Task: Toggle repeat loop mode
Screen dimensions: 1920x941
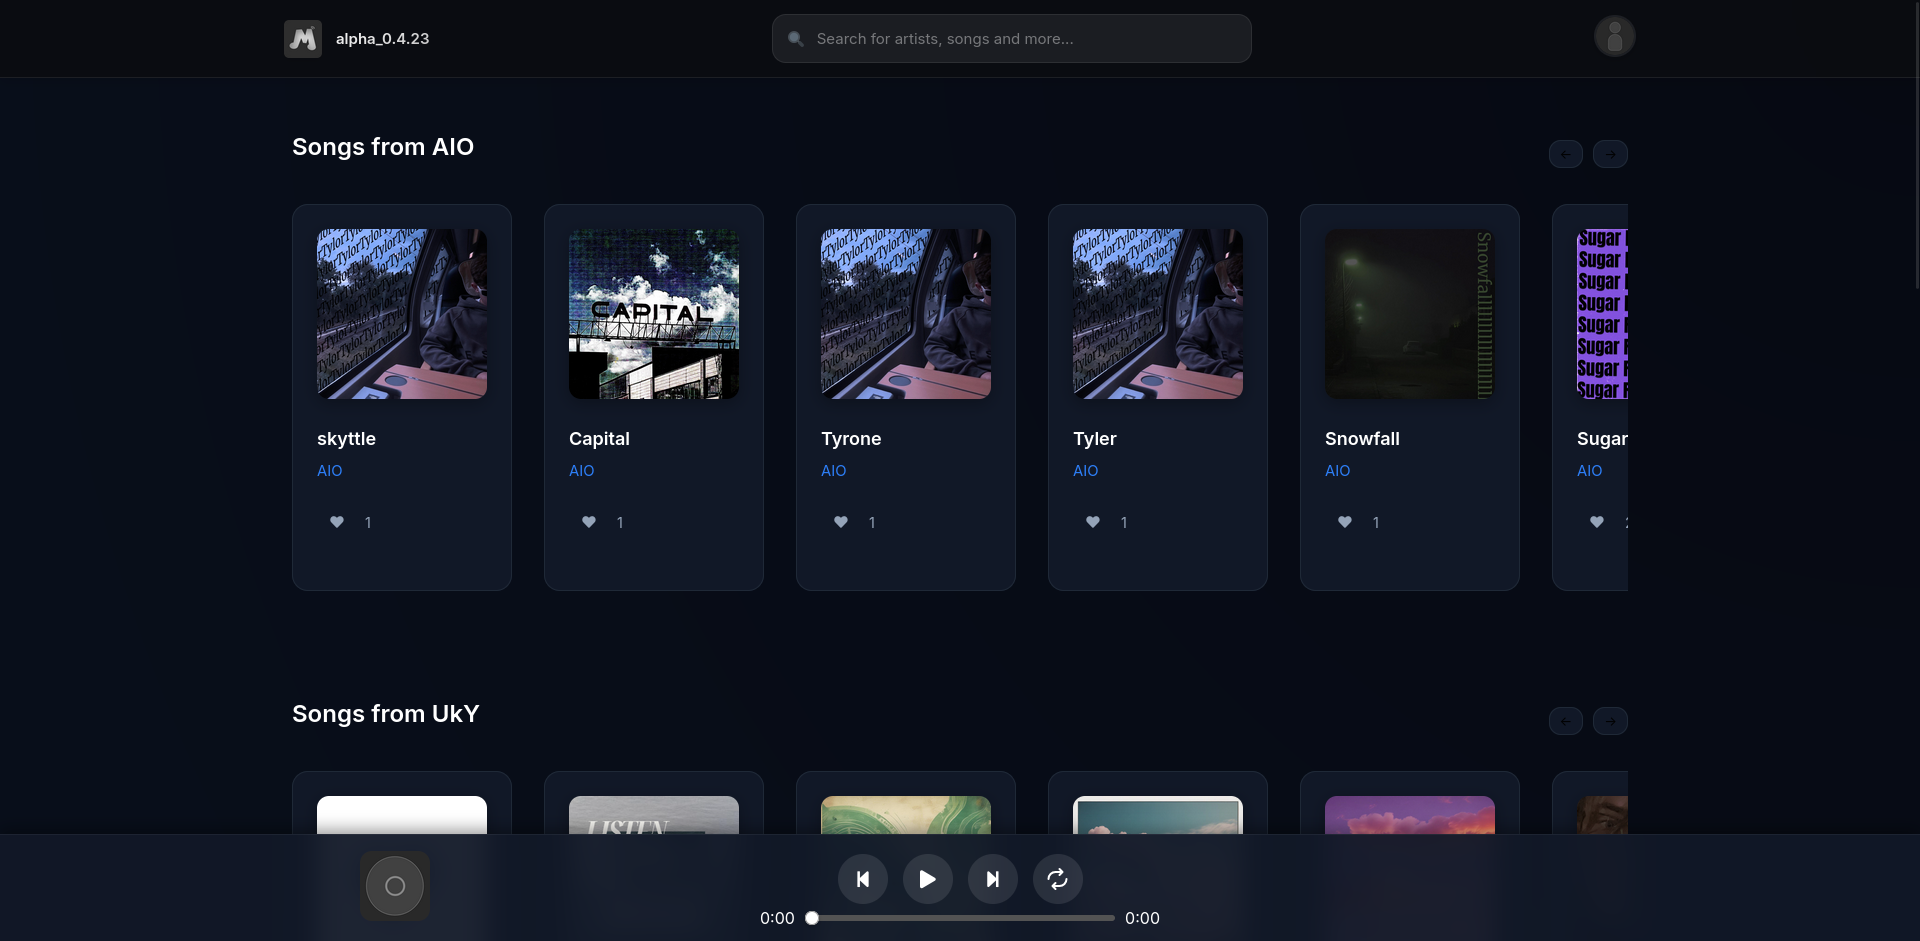Action: (x=1058, y=879)
